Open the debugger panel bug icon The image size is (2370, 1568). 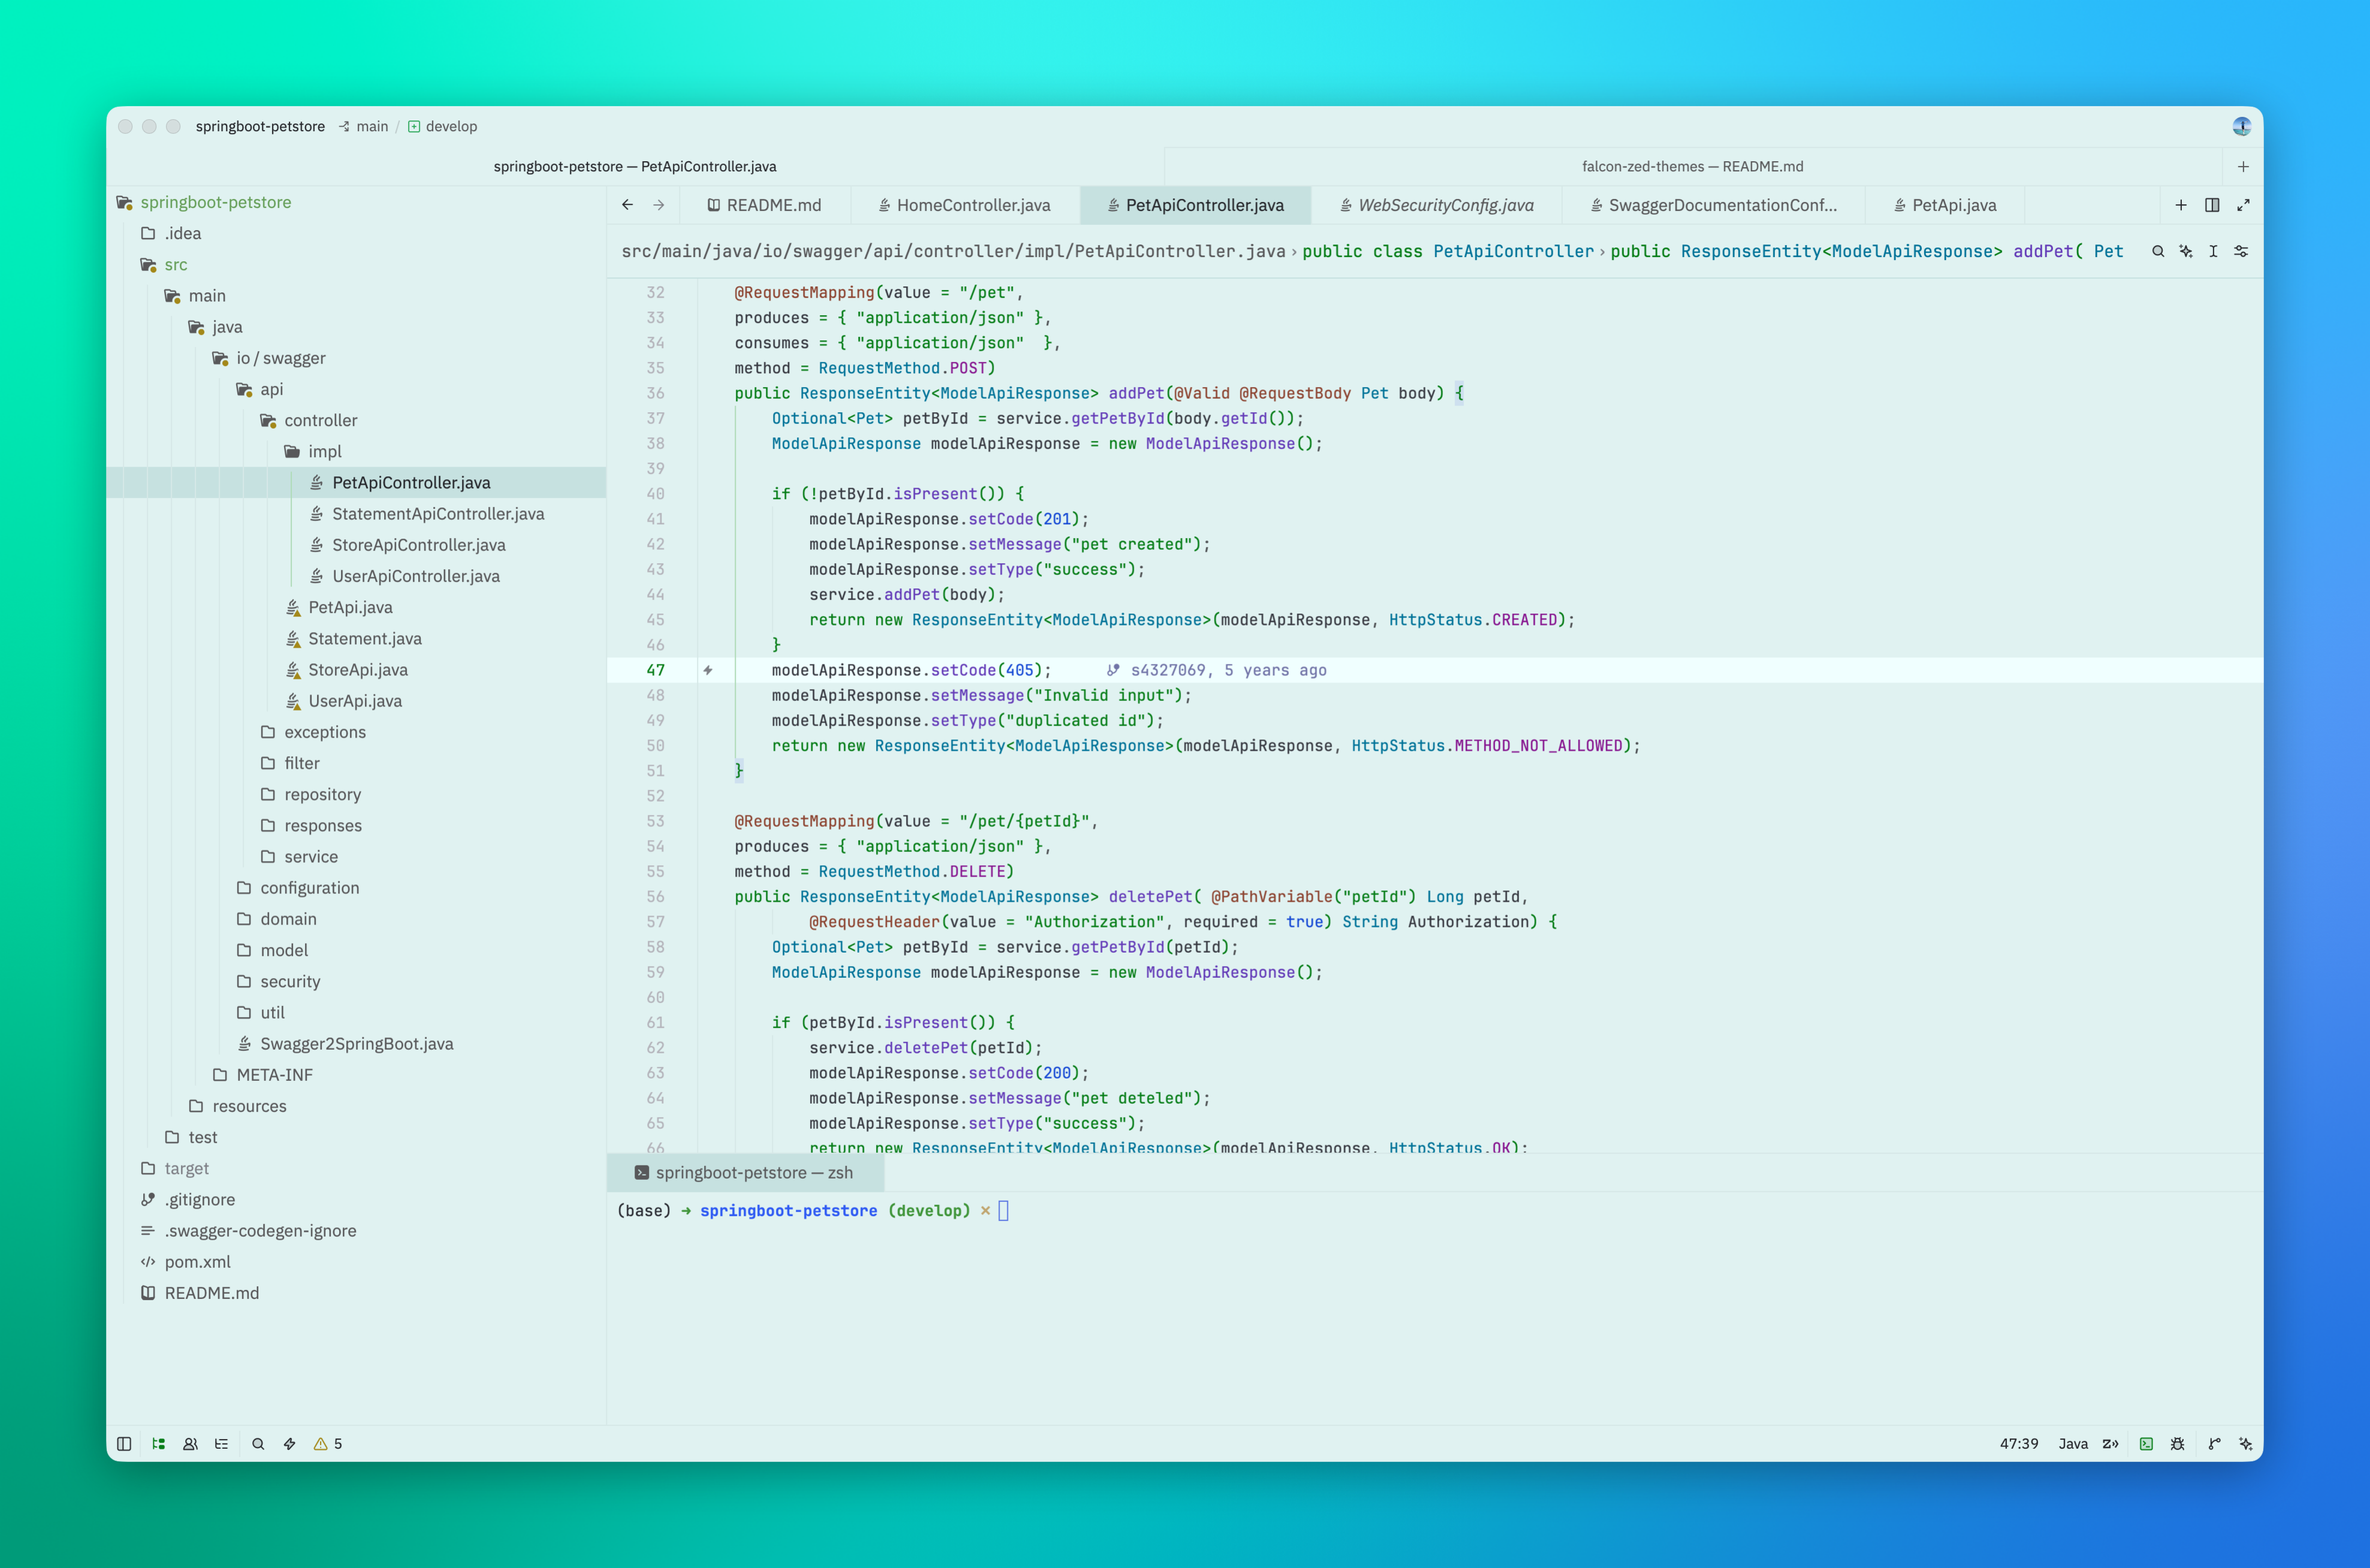click(x=2177, y=1443)
